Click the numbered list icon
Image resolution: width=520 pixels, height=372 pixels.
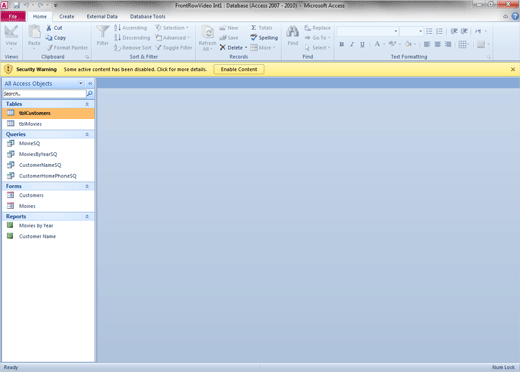point(439,31)
